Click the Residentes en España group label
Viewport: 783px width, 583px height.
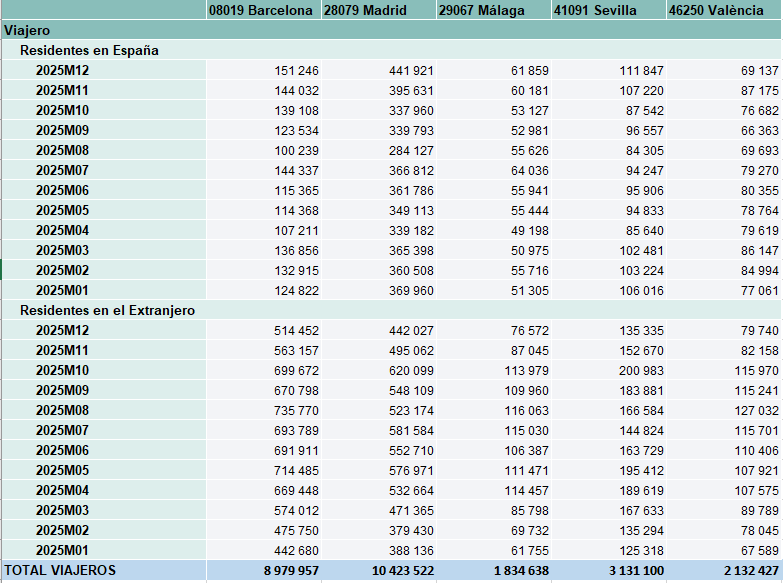89,50
